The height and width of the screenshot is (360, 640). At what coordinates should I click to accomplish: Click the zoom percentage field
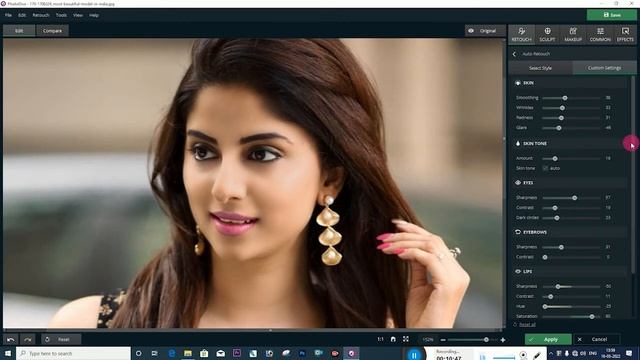427,339
